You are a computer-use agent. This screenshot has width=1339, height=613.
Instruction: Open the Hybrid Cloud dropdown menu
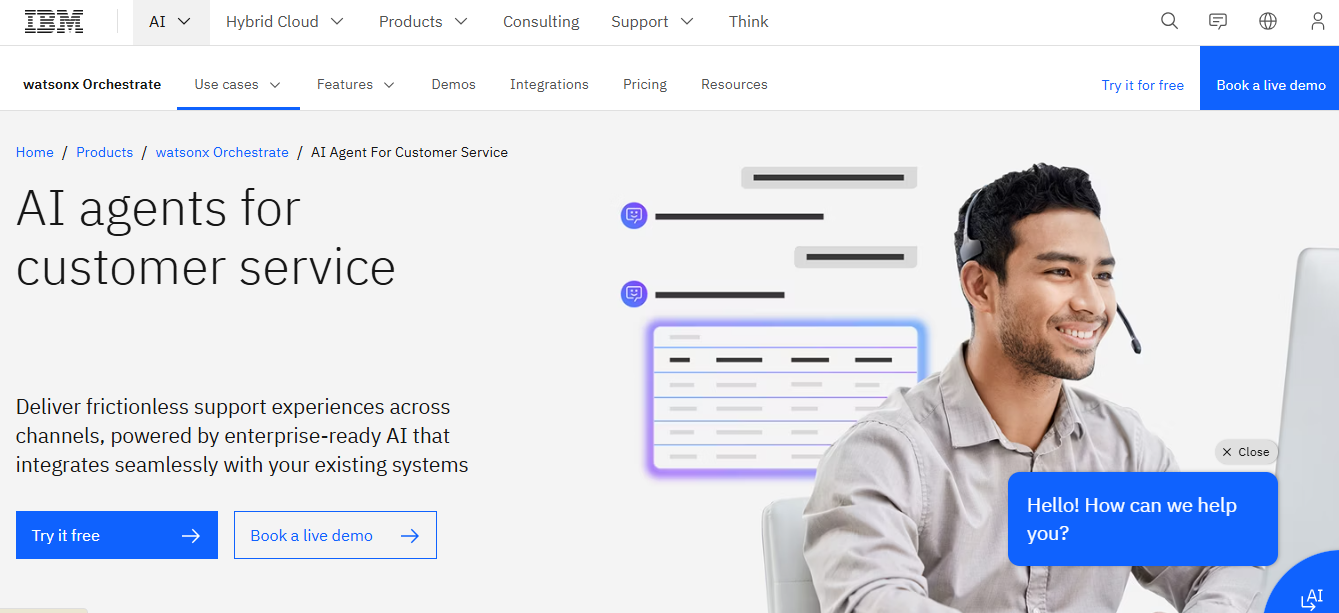[x=284, y=21]
